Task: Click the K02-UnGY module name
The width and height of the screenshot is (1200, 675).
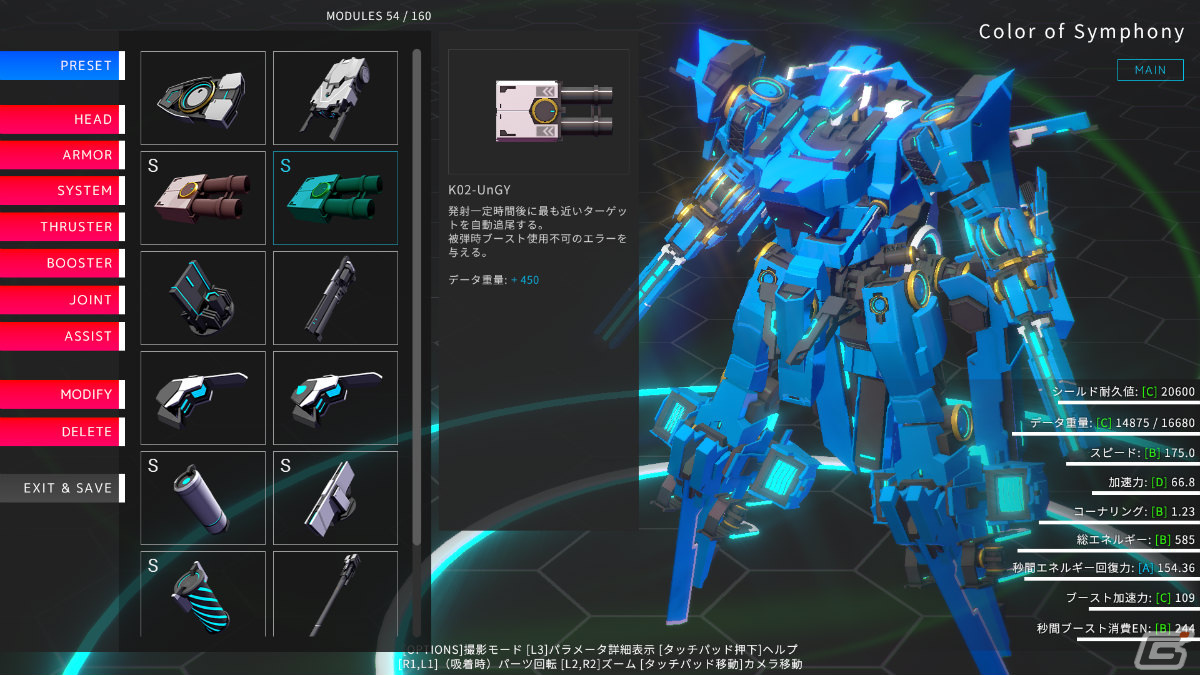Action: (480, 189)
